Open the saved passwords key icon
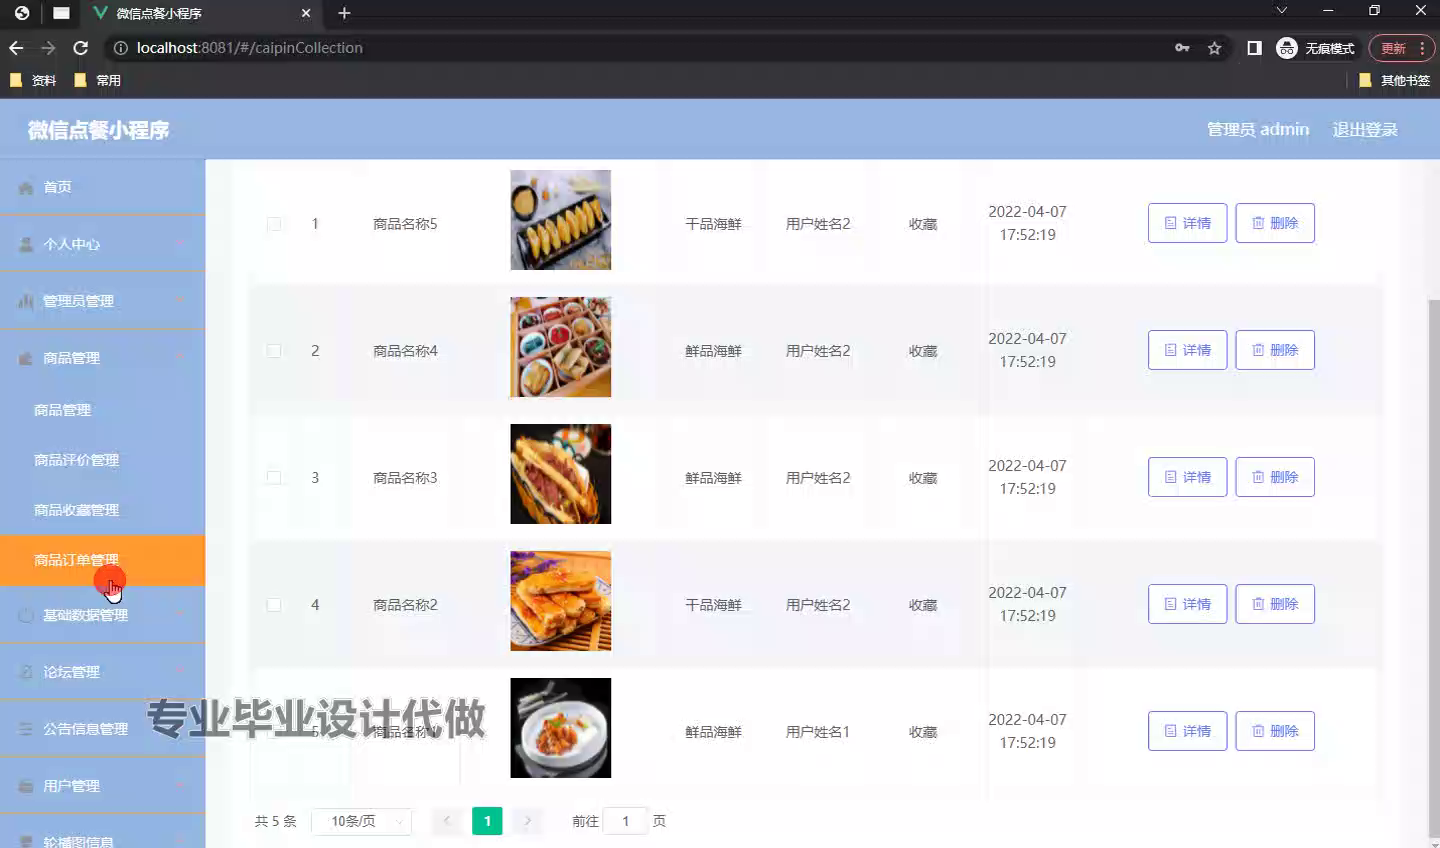 (1182, 48)
